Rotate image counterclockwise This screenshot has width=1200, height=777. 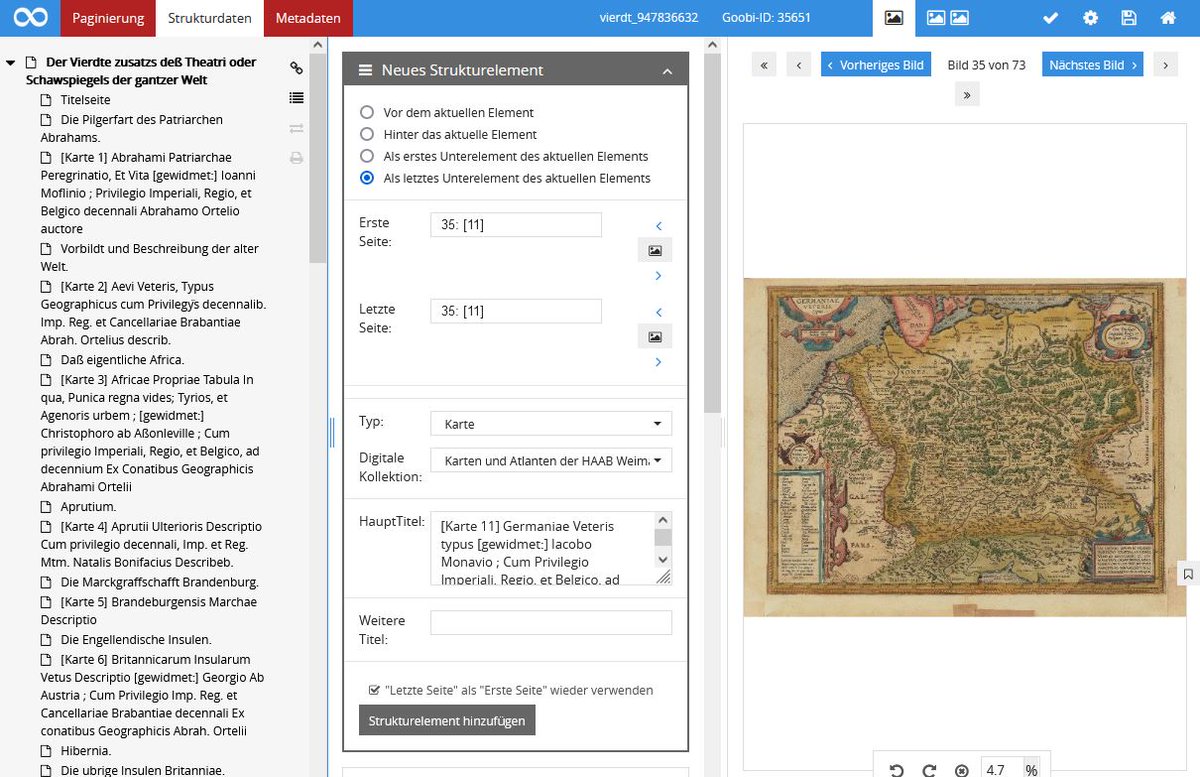point(897,770)
